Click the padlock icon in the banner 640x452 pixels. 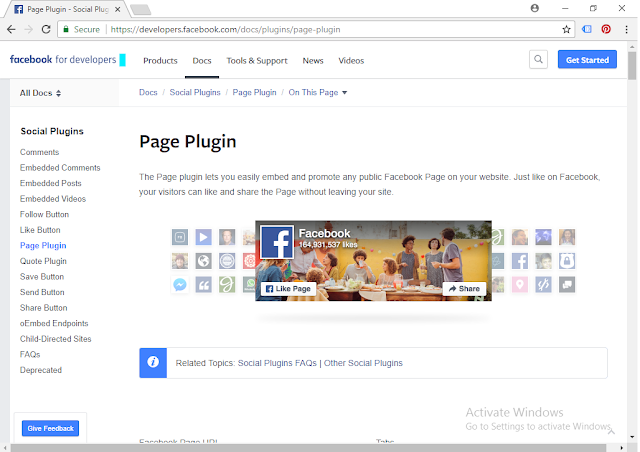click(567, 261)
